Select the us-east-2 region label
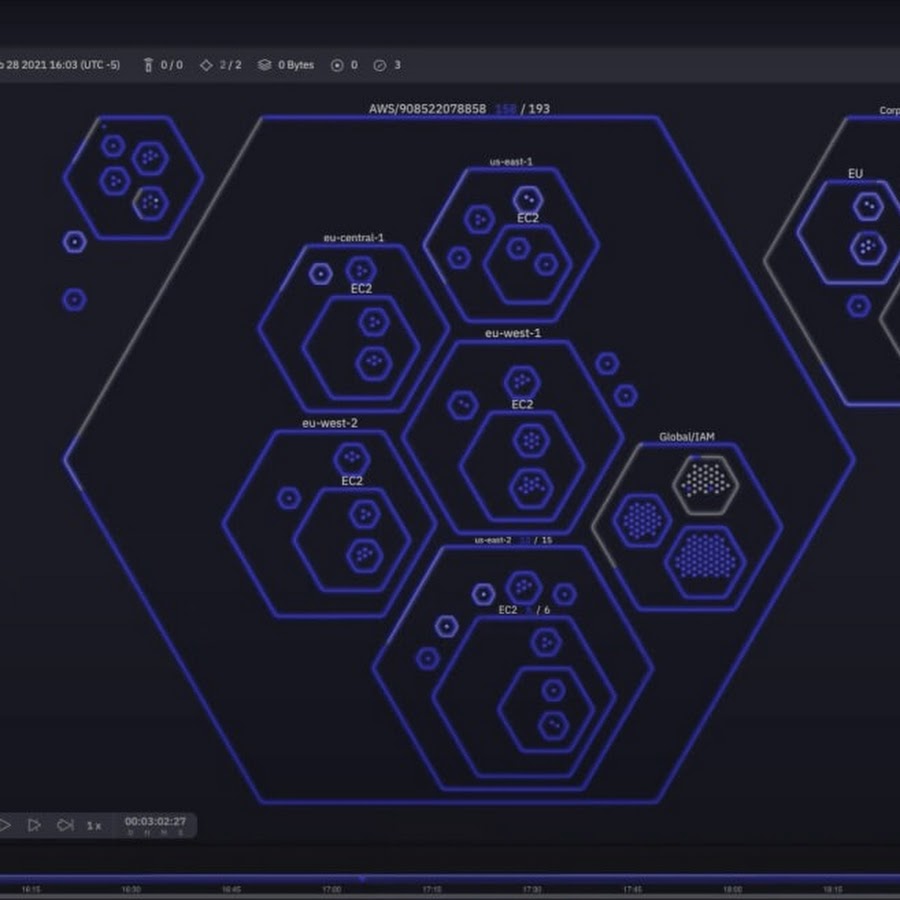 point(493,540)
